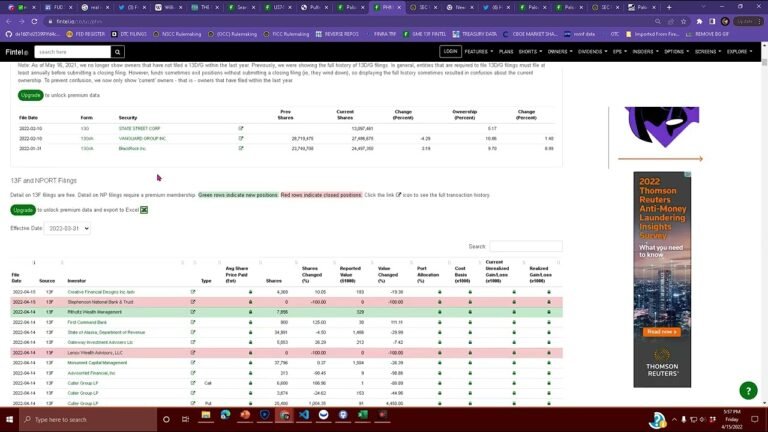
Task: Click the browser address bar
Action: click(343, 22)
